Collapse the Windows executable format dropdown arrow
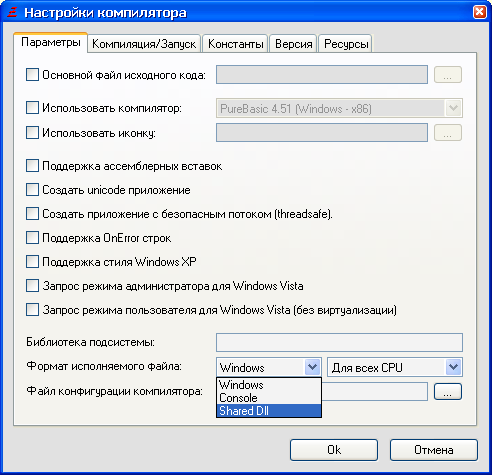Image resolution: width=492 pixels, height=475 pixels. (312, 367)
